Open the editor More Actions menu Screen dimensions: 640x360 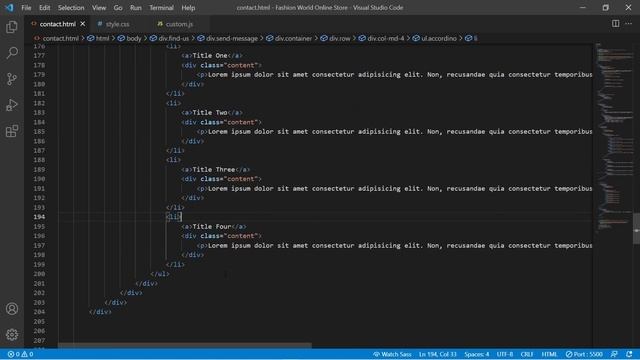(x=629, y=24)
